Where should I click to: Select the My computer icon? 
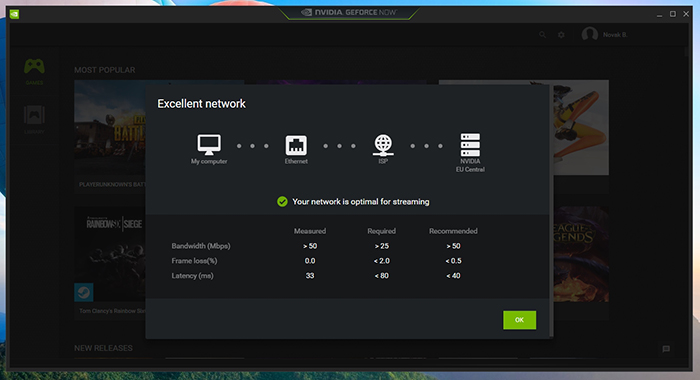tap(209, 145)
